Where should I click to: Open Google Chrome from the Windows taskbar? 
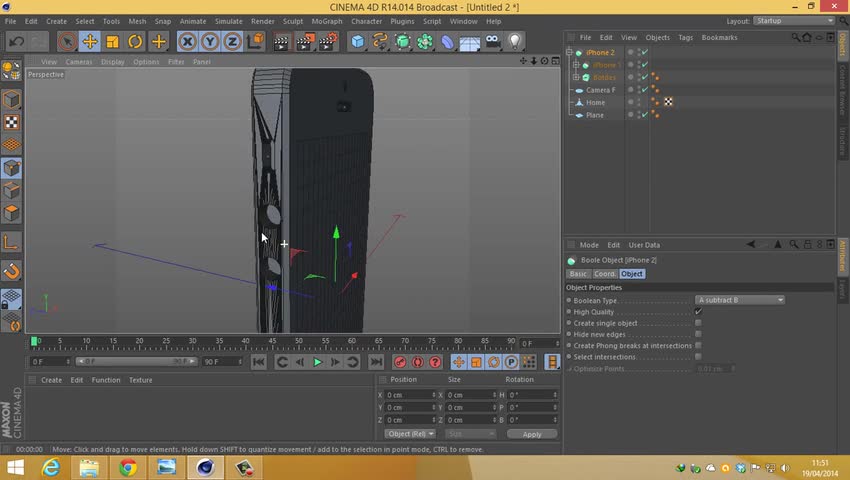pos(128,467)
